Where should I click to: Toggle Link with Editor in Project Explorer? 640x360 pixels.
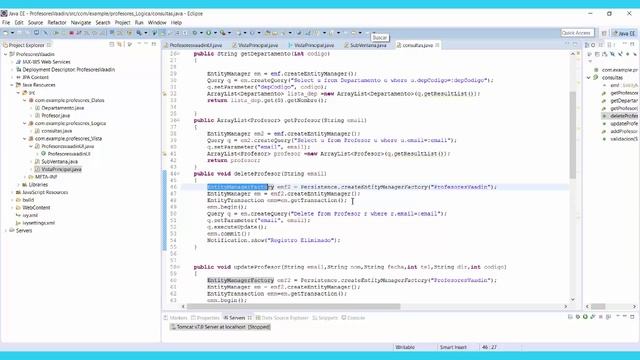[119, 44]
